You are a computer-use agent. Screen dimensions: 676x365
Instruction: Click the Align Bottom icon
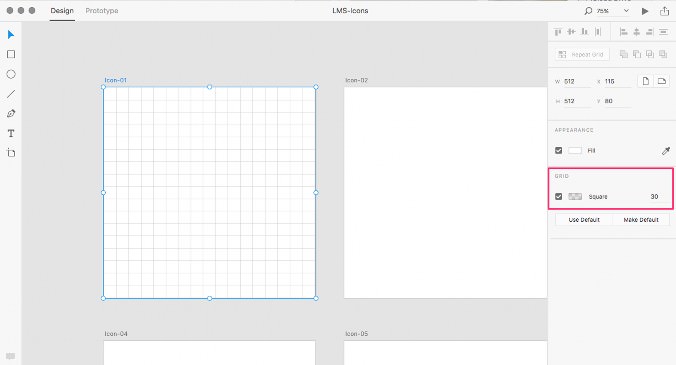585,31
